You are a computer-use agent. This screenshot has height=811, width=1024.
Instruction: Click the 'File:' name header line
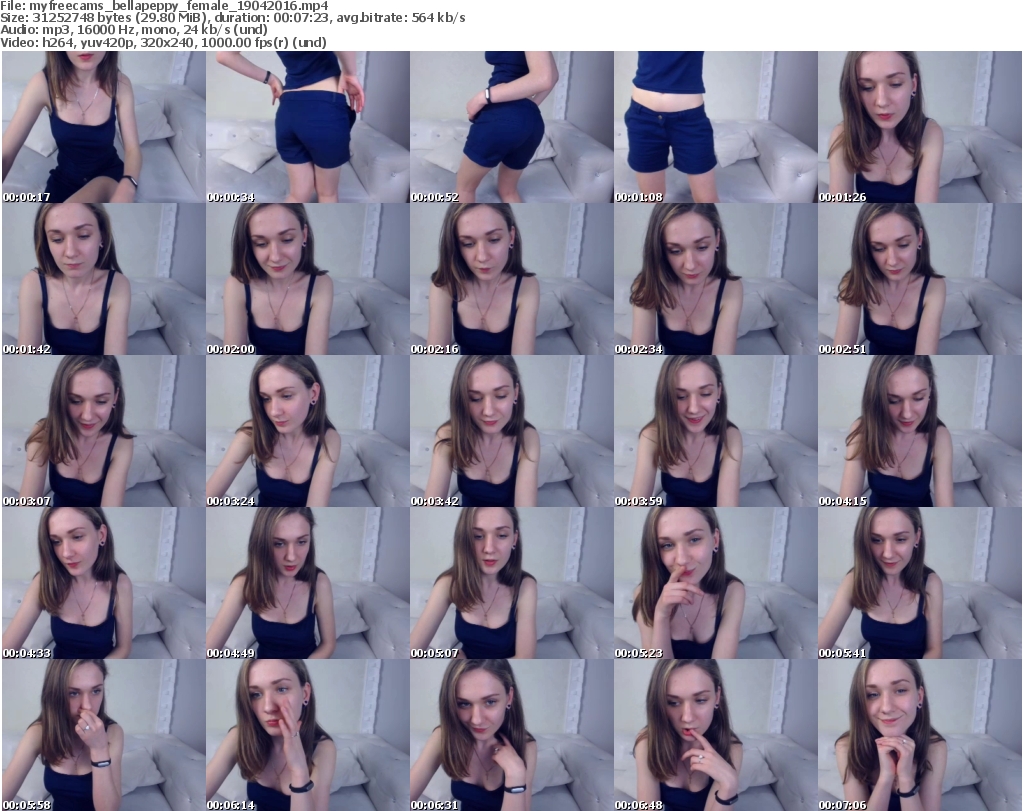click(164, 6)
